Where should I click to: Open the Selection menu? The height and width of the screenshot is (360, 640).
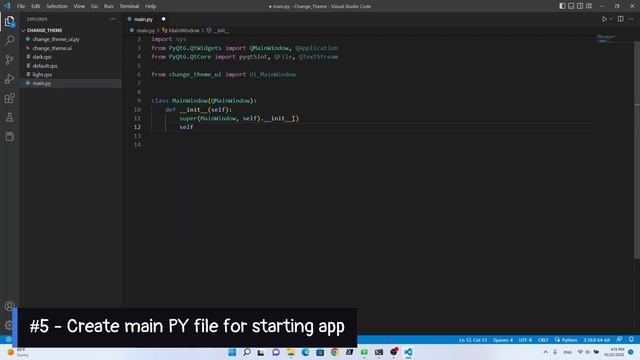coord(57,6)
